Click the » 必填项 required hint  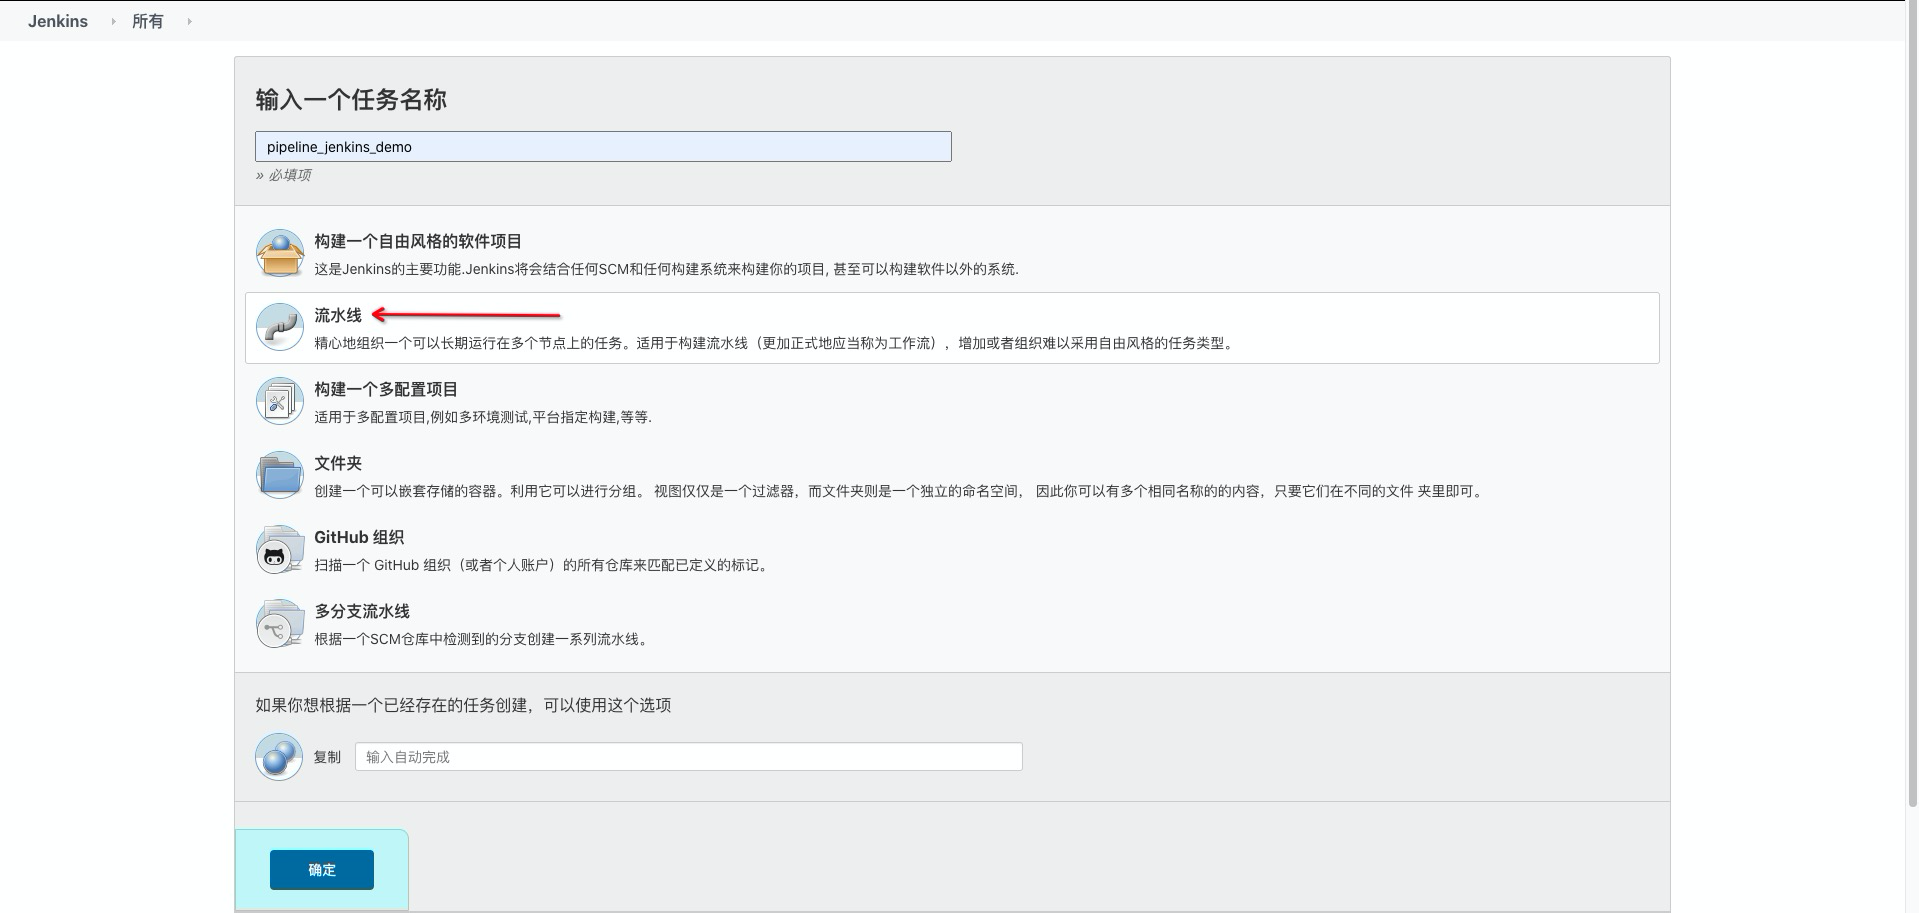(283, 175)
